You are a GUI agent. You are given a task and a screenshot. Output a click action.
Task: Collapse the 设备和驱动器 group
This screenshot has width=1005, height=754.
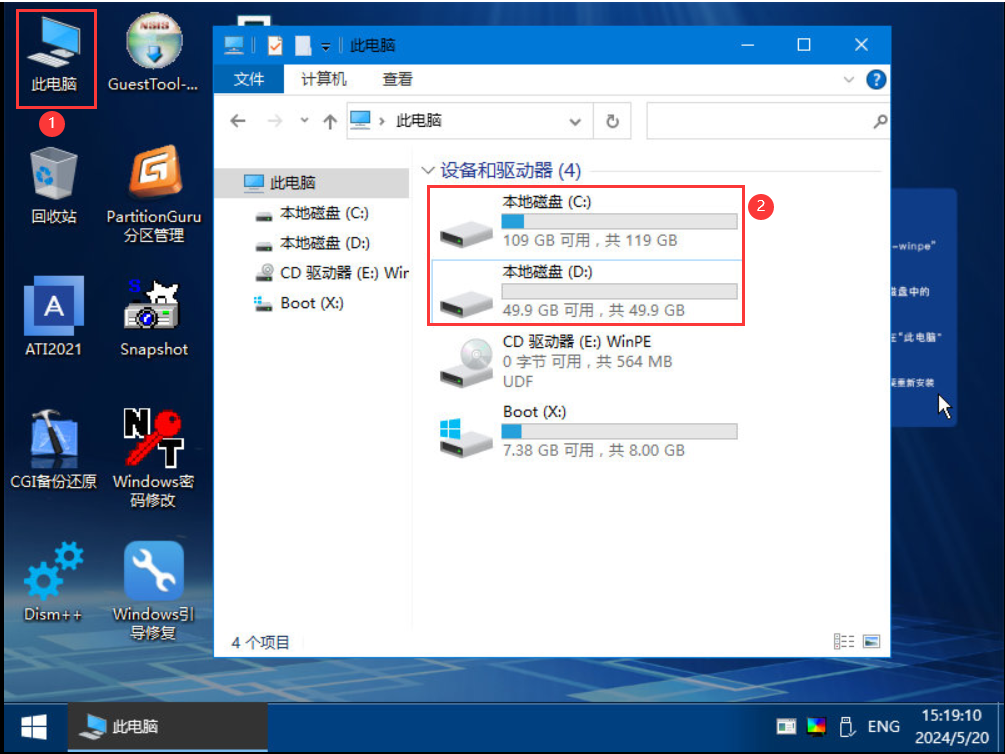coord(429,171)
